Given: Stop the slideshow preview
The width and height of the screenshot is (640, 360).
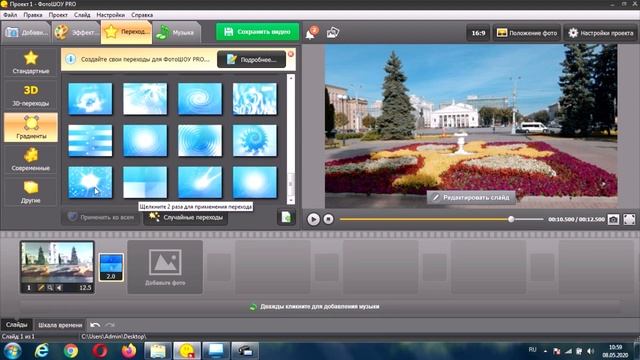Looking at the screenshot, I should pyautogui.click(x=328, y=219).
